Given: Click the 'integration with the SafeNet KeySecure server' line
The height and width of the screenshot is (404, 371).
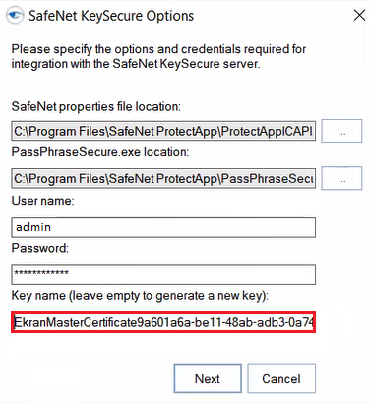Looking at the screenshot, I should (136, 64).
